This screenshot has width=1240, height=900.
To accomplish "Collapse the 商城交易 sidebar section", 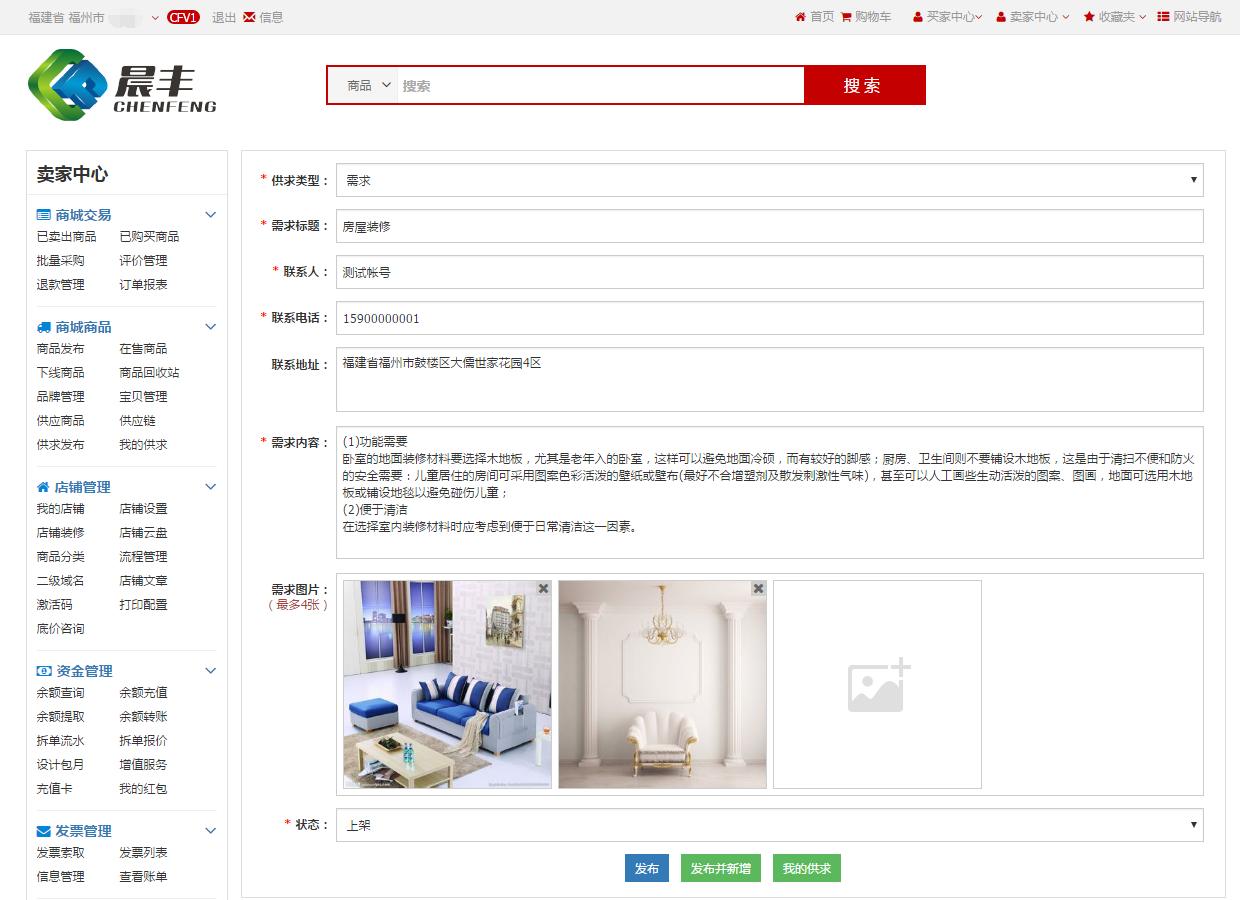I will tap(211, 215).
